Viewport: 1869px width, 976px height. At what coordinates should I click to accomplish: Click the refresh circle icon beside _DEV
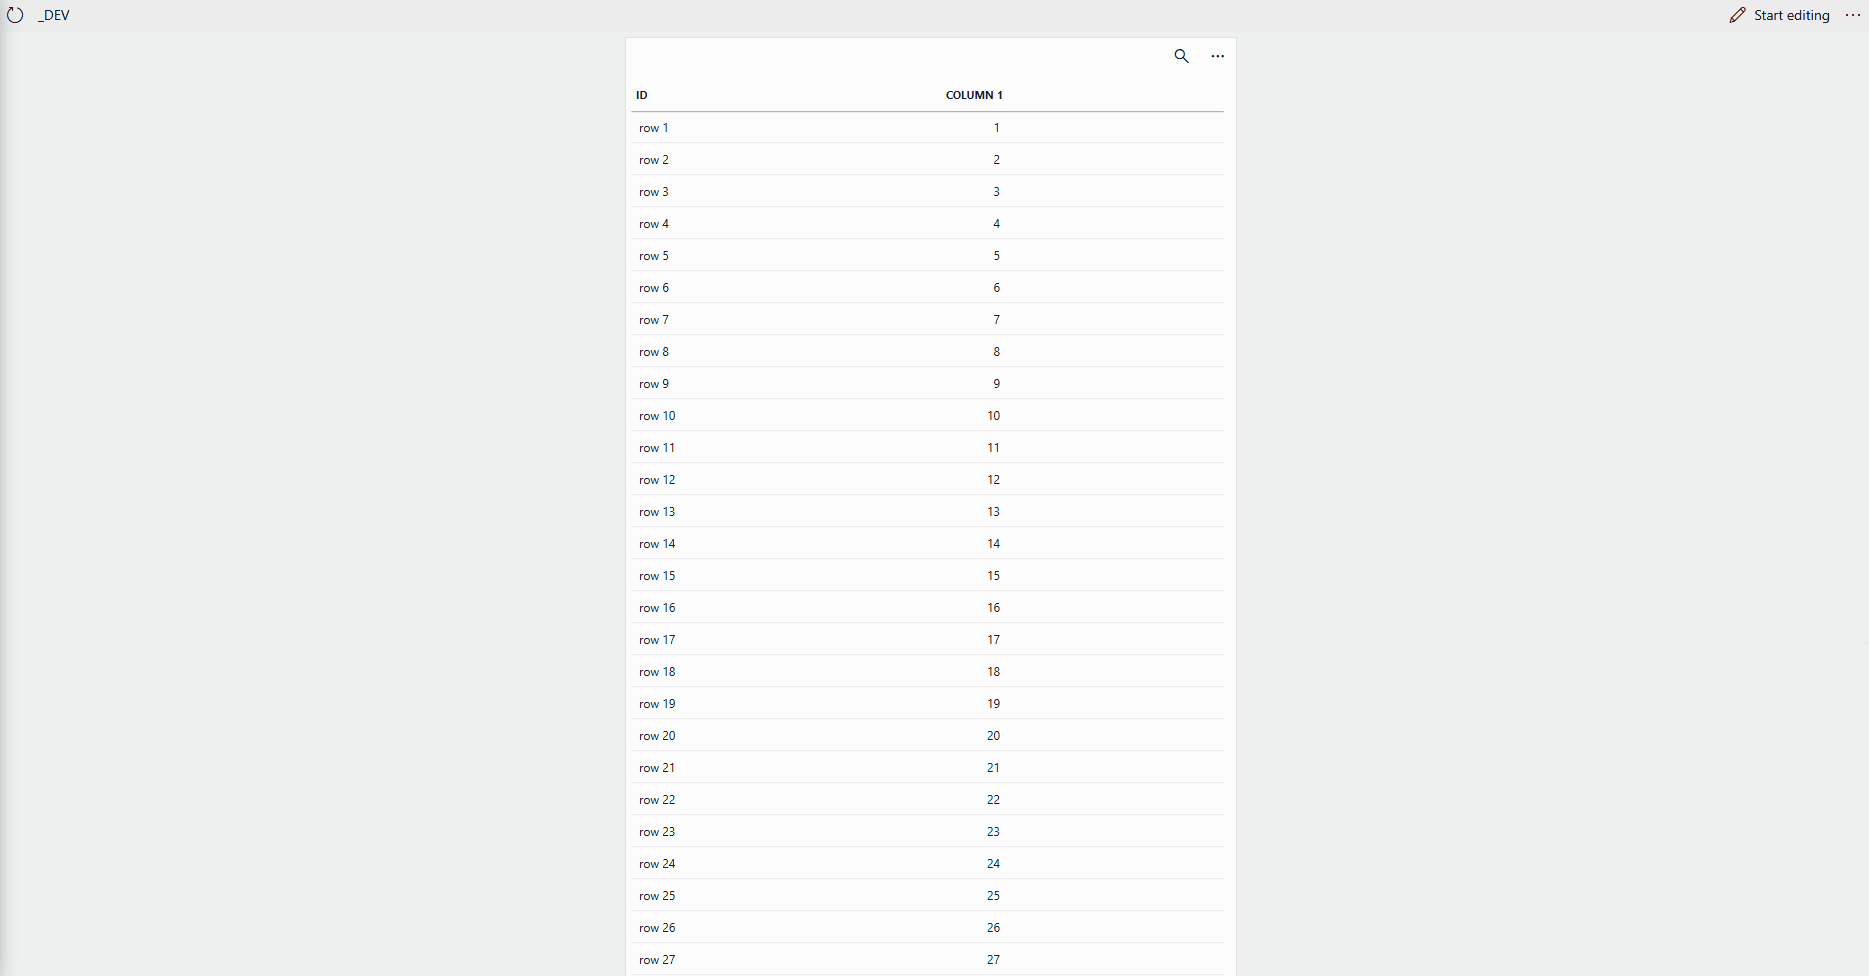15,15
